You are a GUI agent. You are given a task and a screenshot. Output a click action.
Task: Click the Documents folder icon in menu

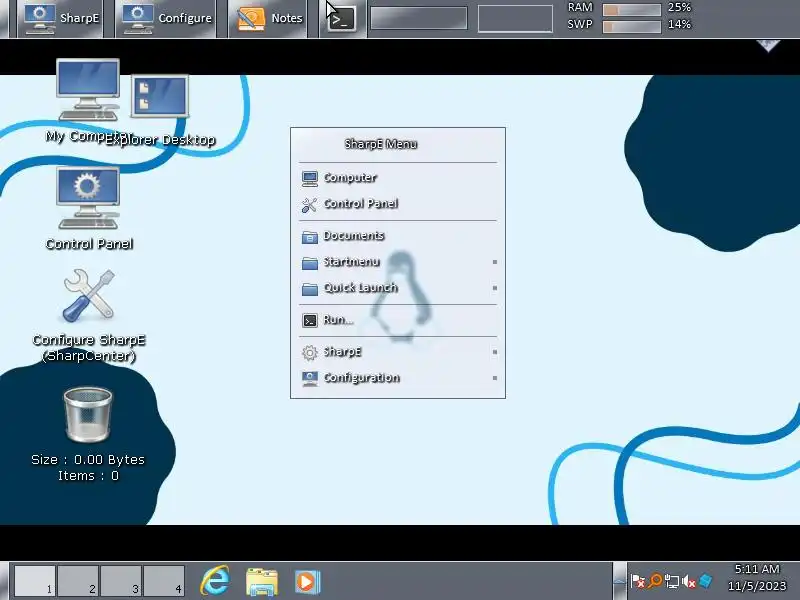(x=310, y=237)
